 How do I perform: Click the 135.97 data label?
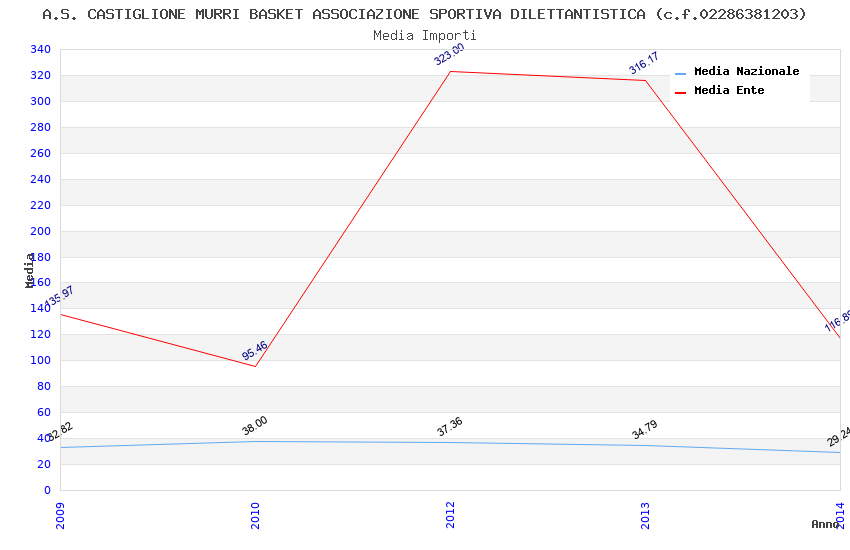click(x=59, y=296)
